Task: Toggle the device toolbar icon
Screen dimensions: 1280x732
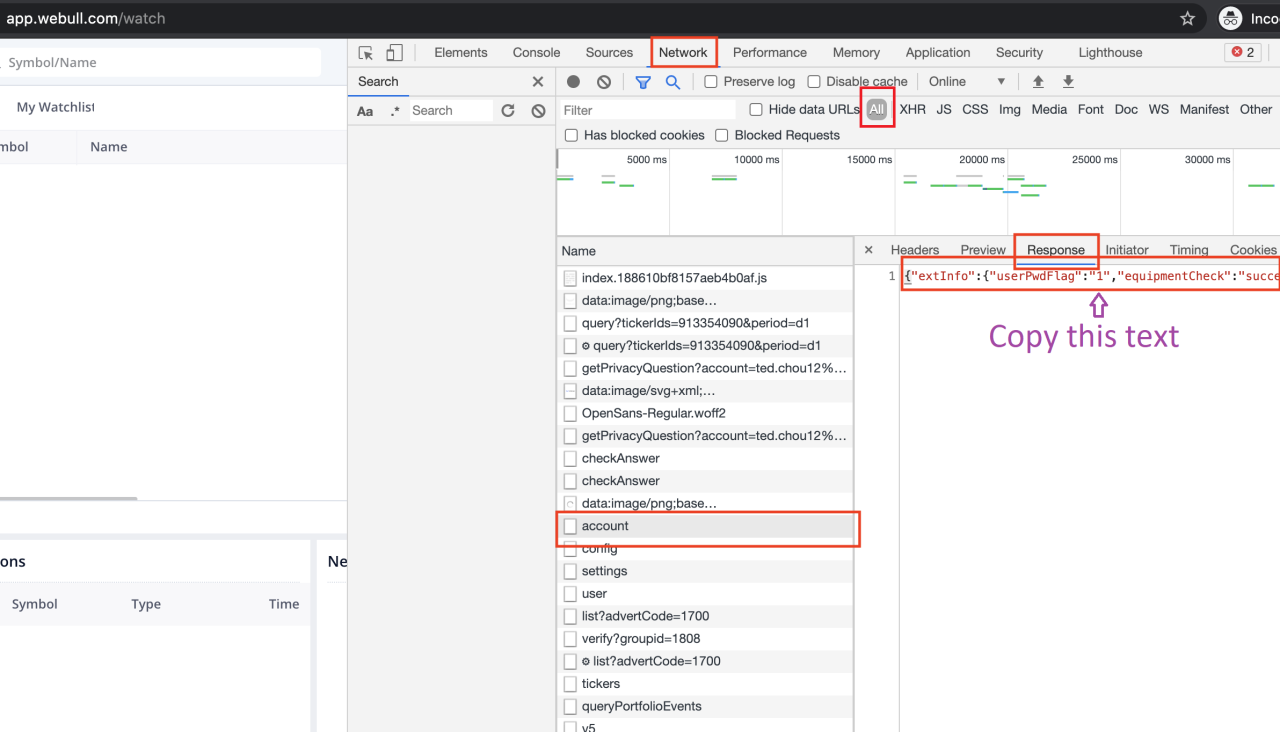Action: pos(395,53)
